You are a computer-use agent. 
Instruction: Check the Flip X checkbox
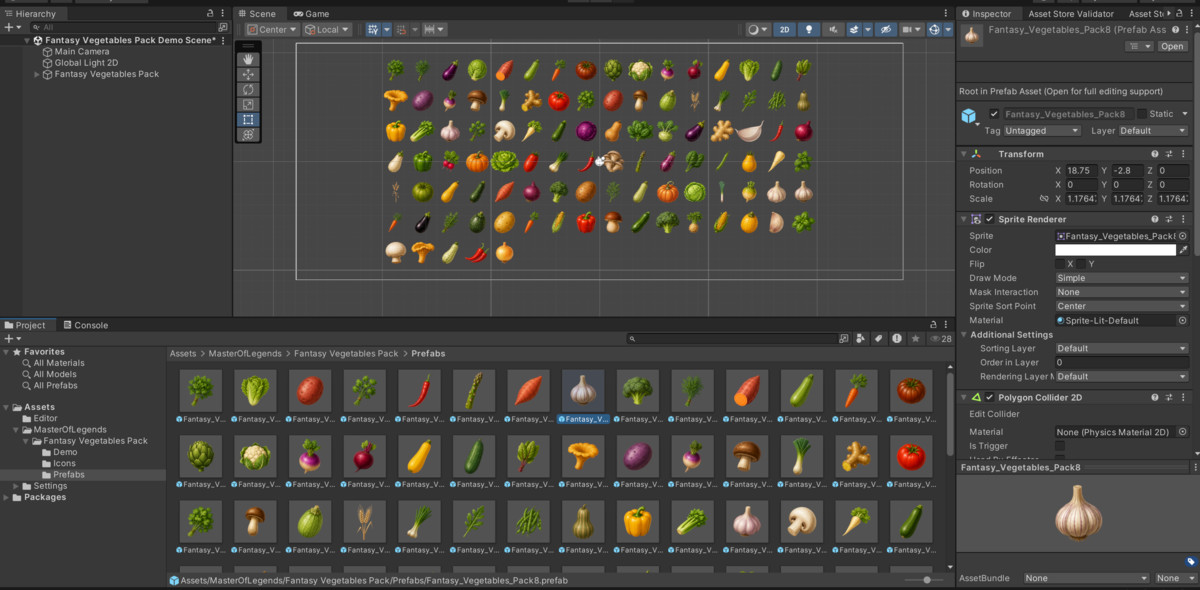click(x=1062, y=264)
